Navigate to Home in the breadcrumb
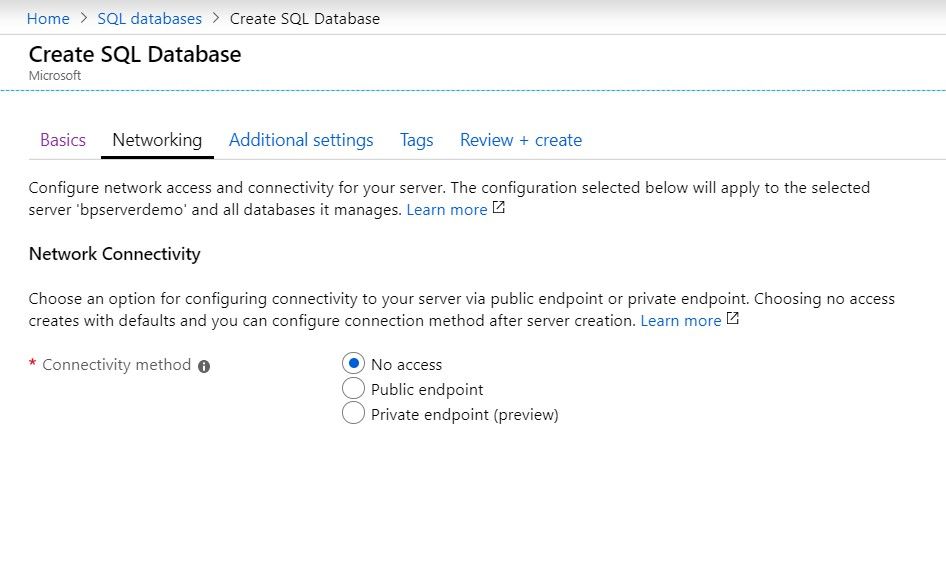The height and width of the screenshot is (570, 946). [48, 18]
